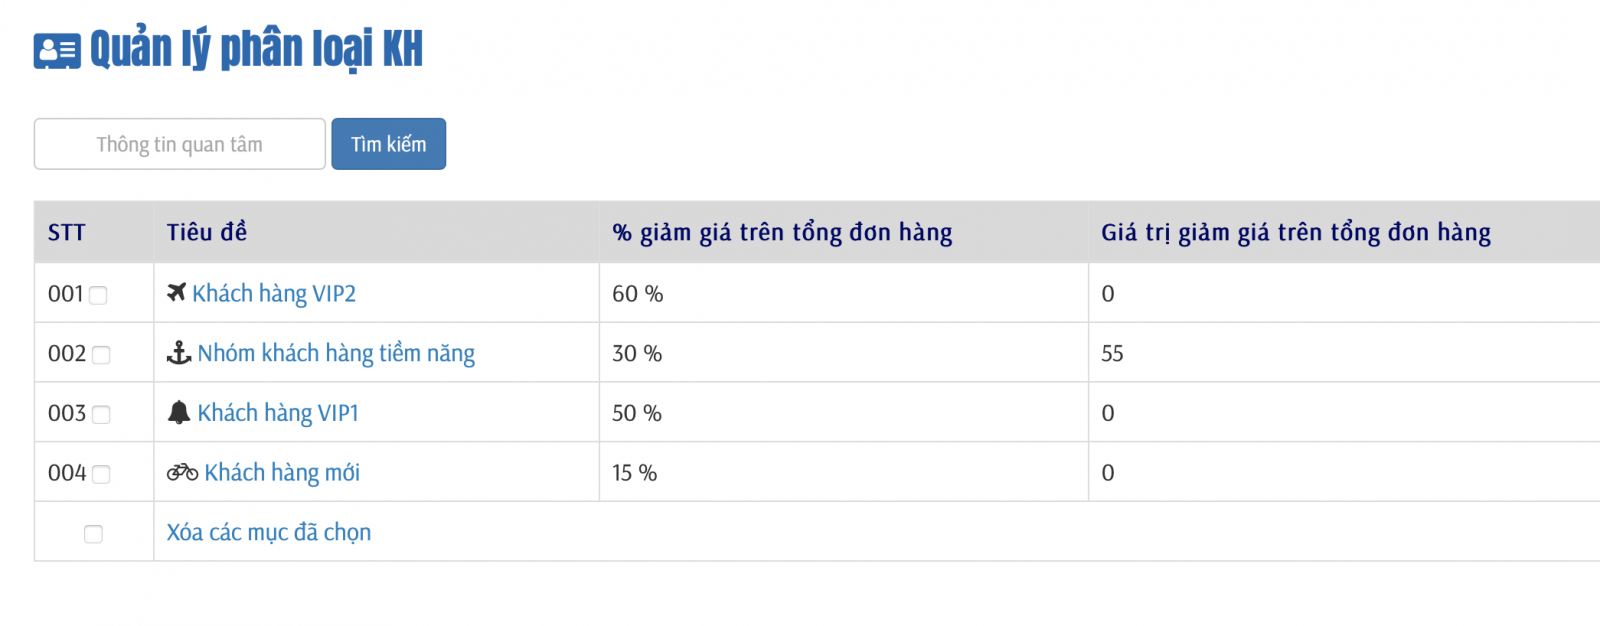Click the airplane icon for Khách hàng VIP2
The image size is (1600, 626).
[177, 292]
